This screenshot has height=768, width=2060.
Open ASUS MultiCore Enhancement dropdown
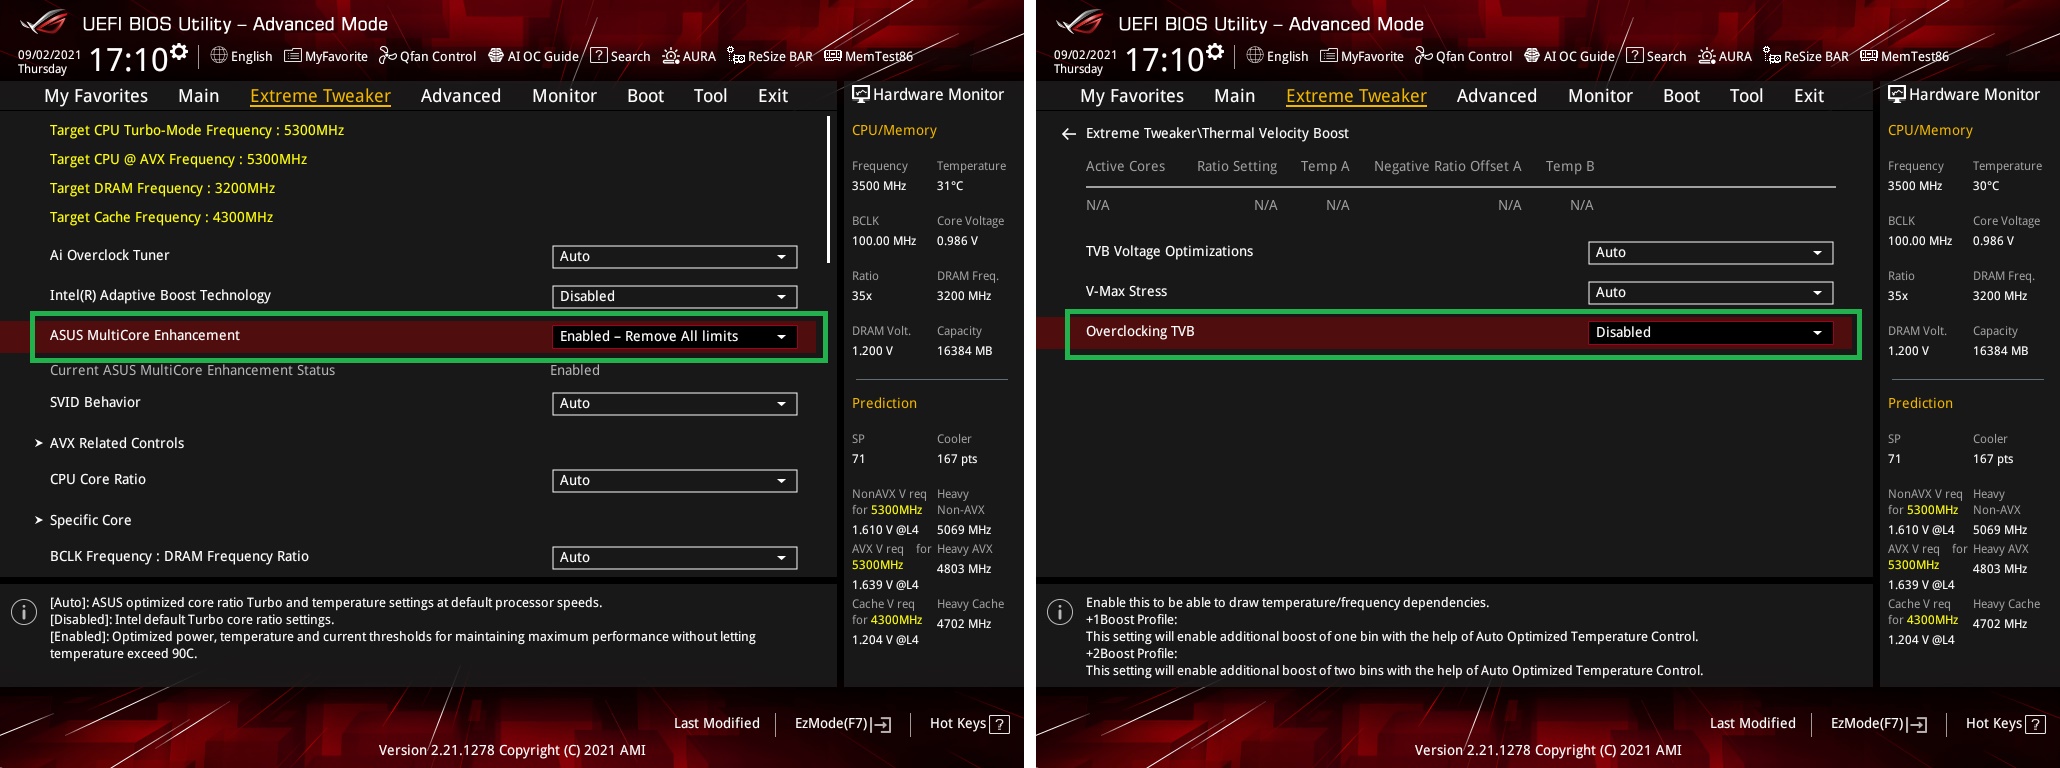pyautogui.click(x=675, y=337)
